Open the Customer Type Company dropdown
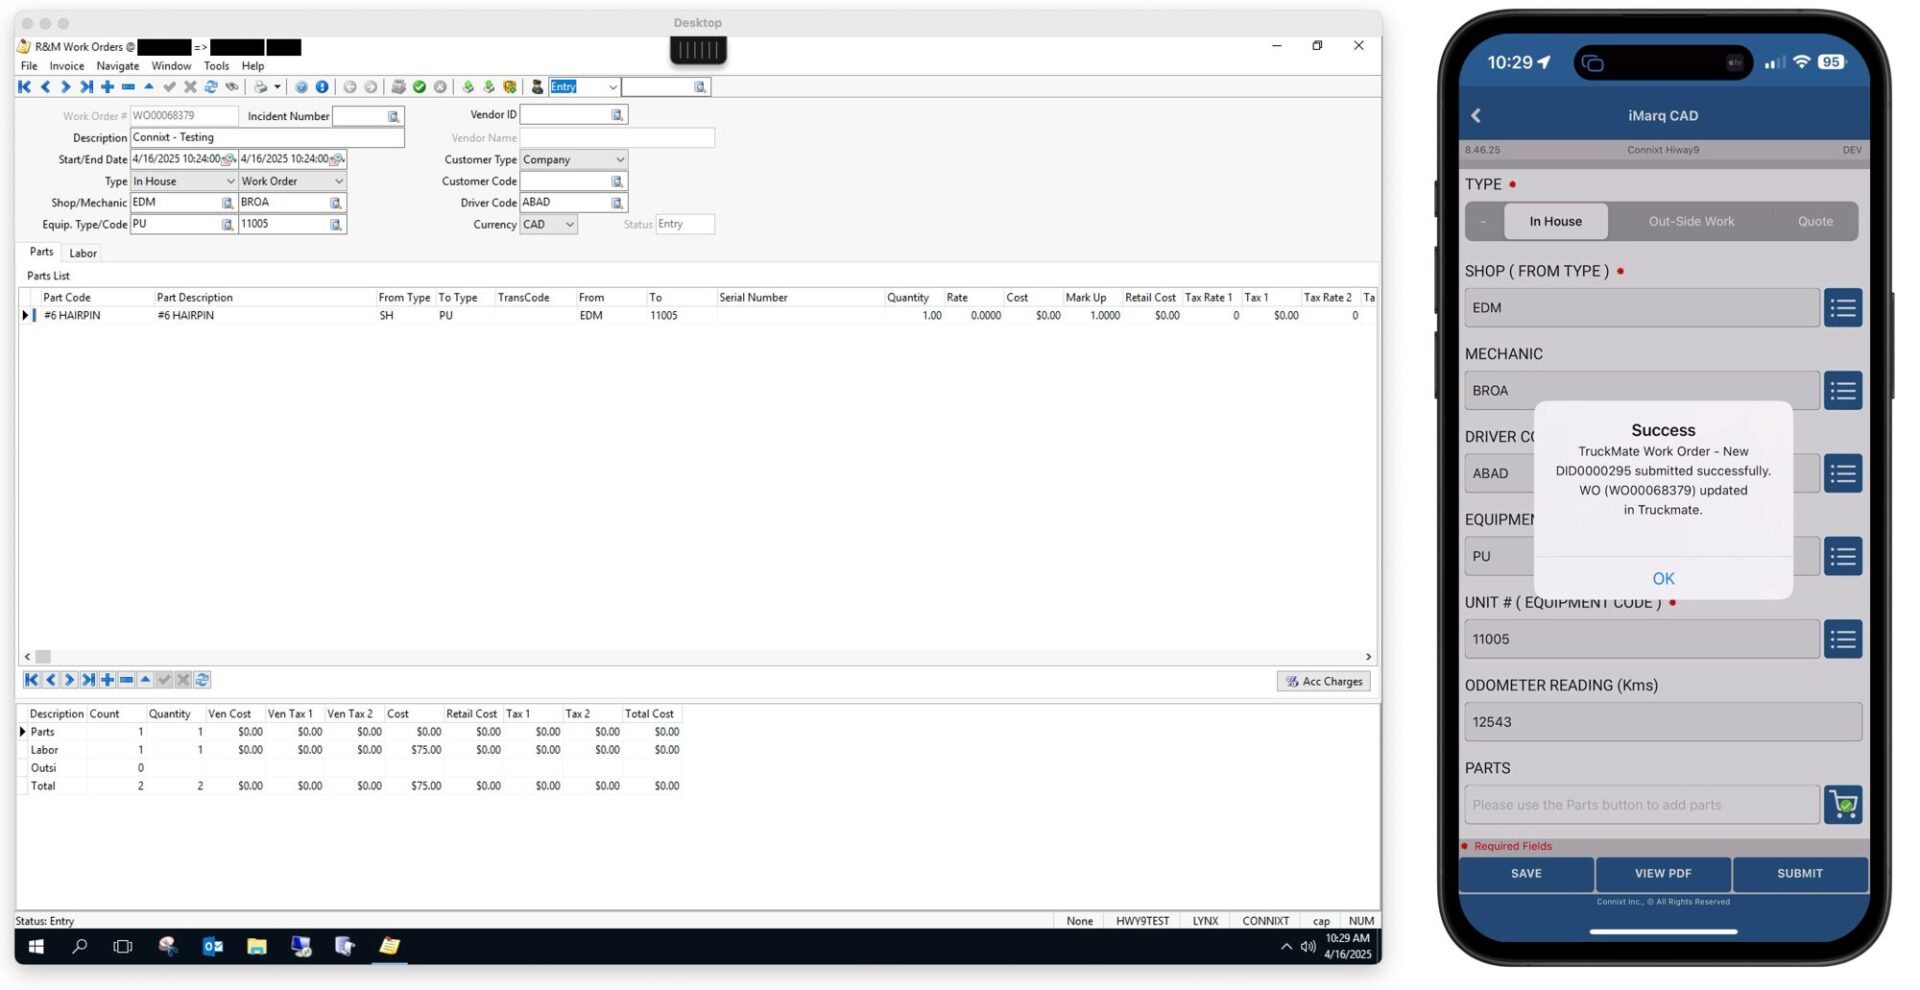 (x=618, y=159)
